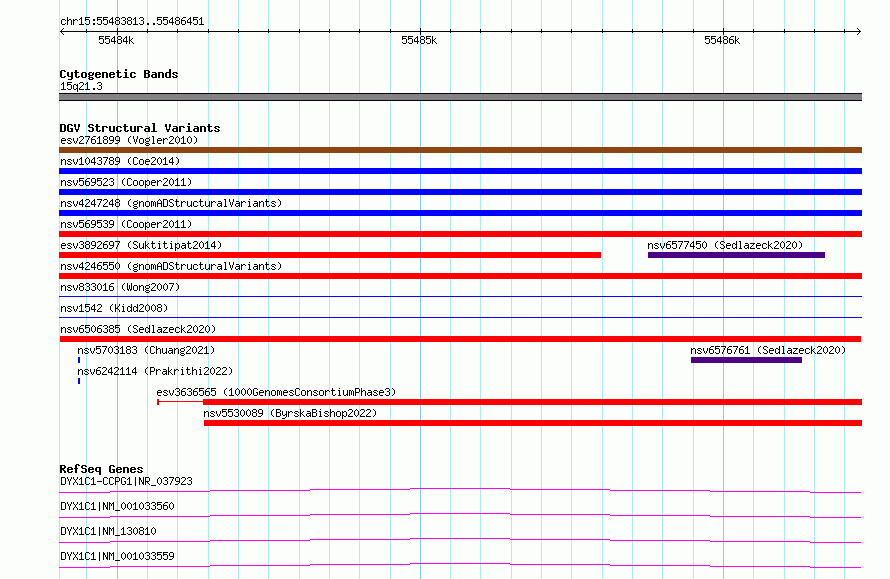The height and width of the screenshot is (579, 890).
Task: Open nsv6242114 (Prakrithi2022) label
Action: pyautogui.click(x=155, y=371)
